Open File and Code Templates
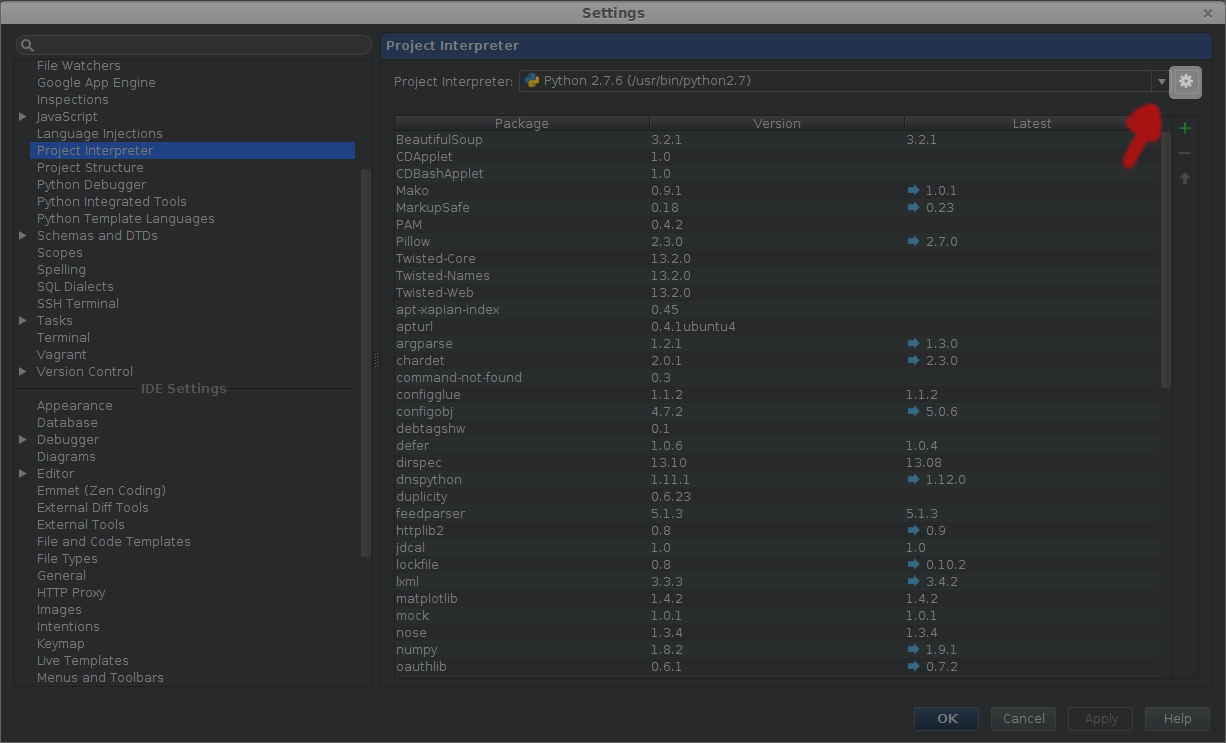1226x743 pixels. click(x=114, y=542)
